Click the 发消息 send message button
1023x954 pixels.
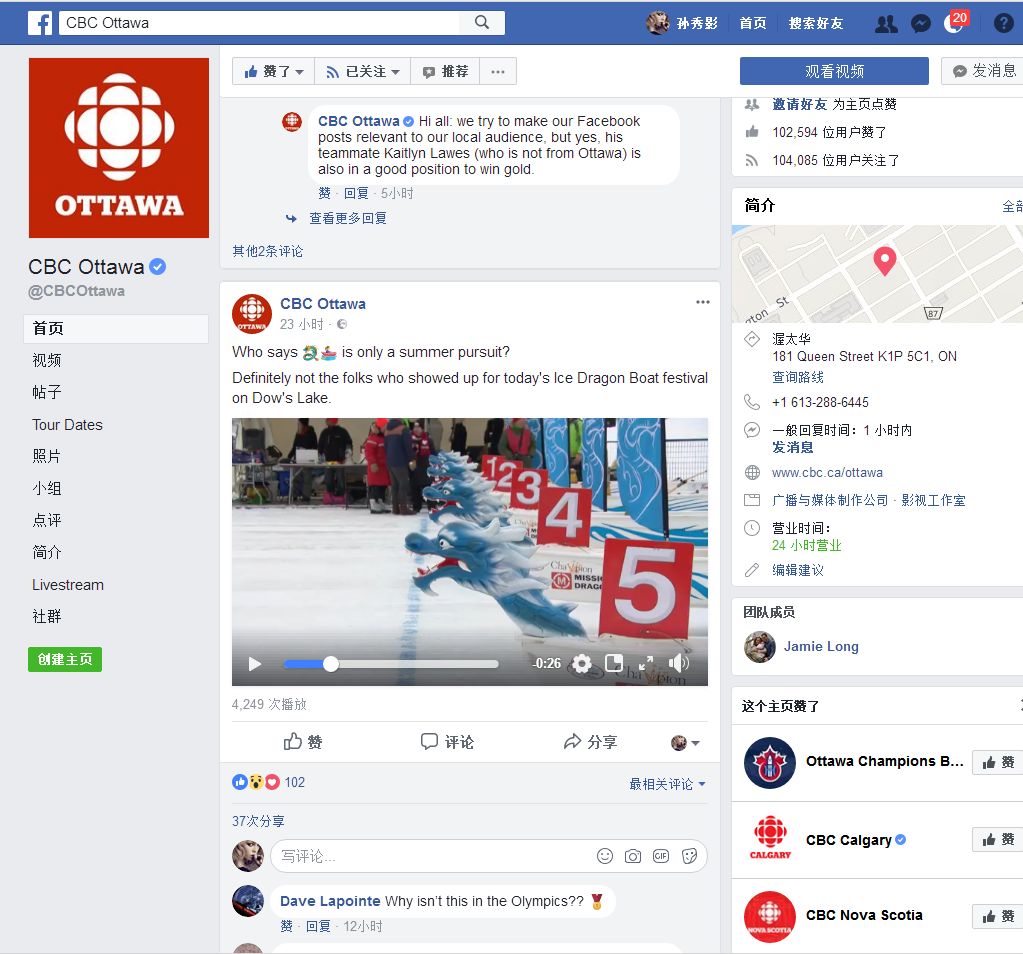click(983, 71)
